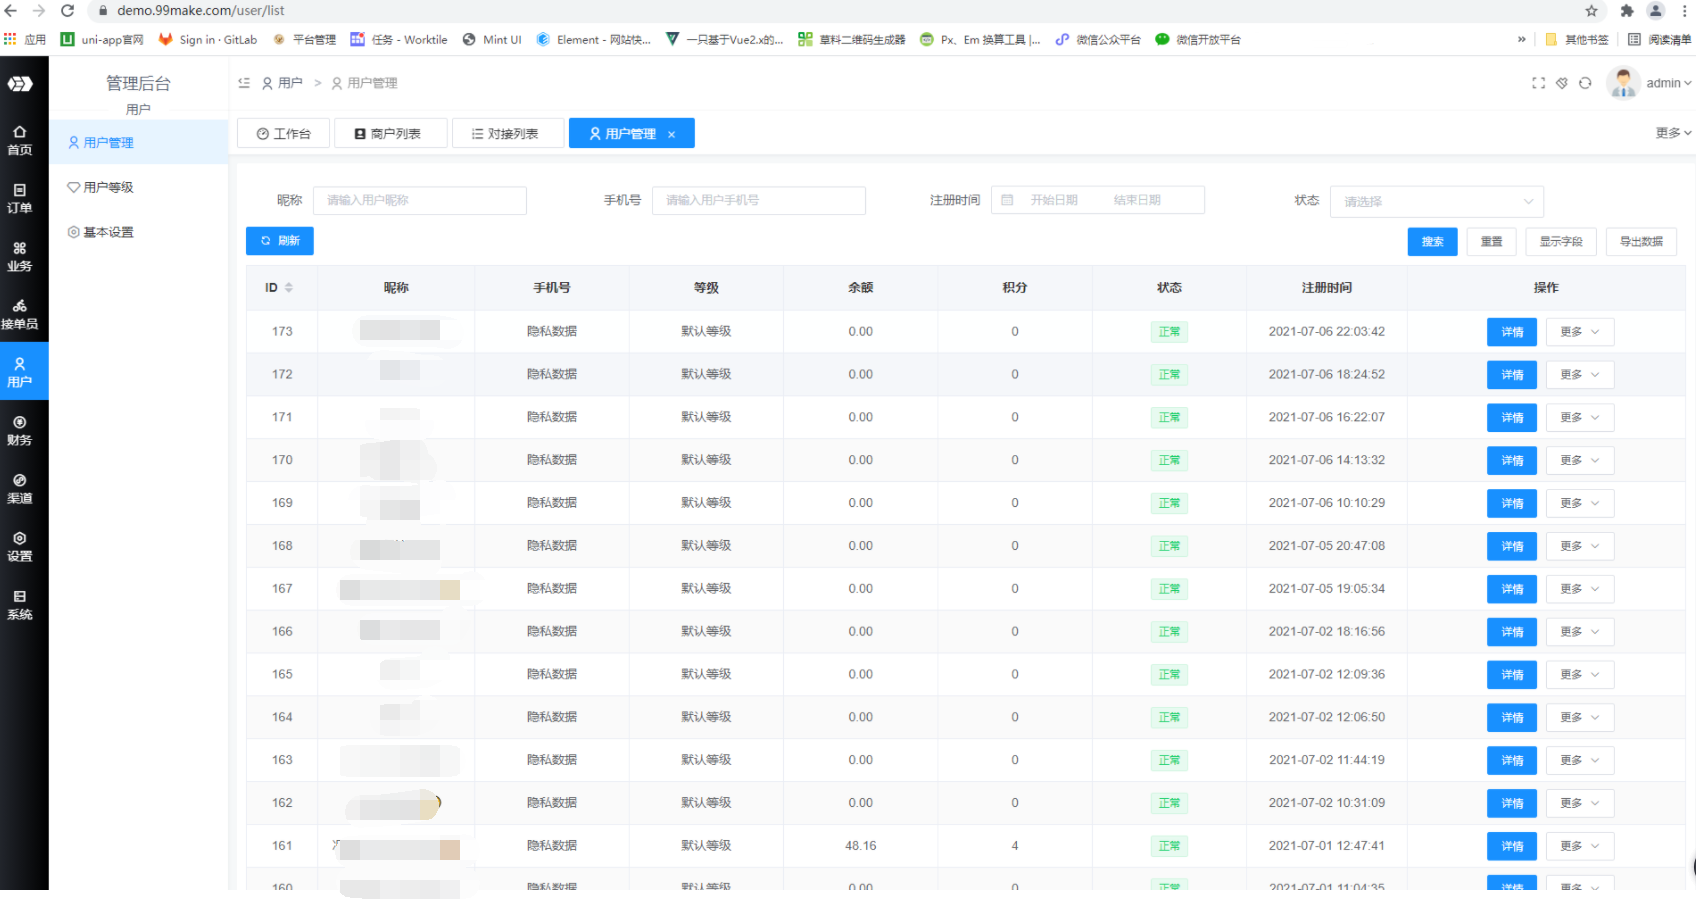The width and height of the screenshot is (1696, 911).
Task: View 详情 for user 170
Action: 1511,461
